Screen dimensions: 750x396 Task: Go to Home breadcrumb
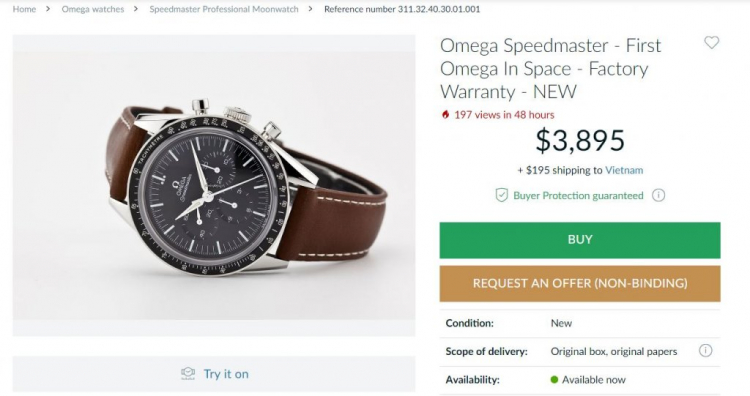(24, 9)
